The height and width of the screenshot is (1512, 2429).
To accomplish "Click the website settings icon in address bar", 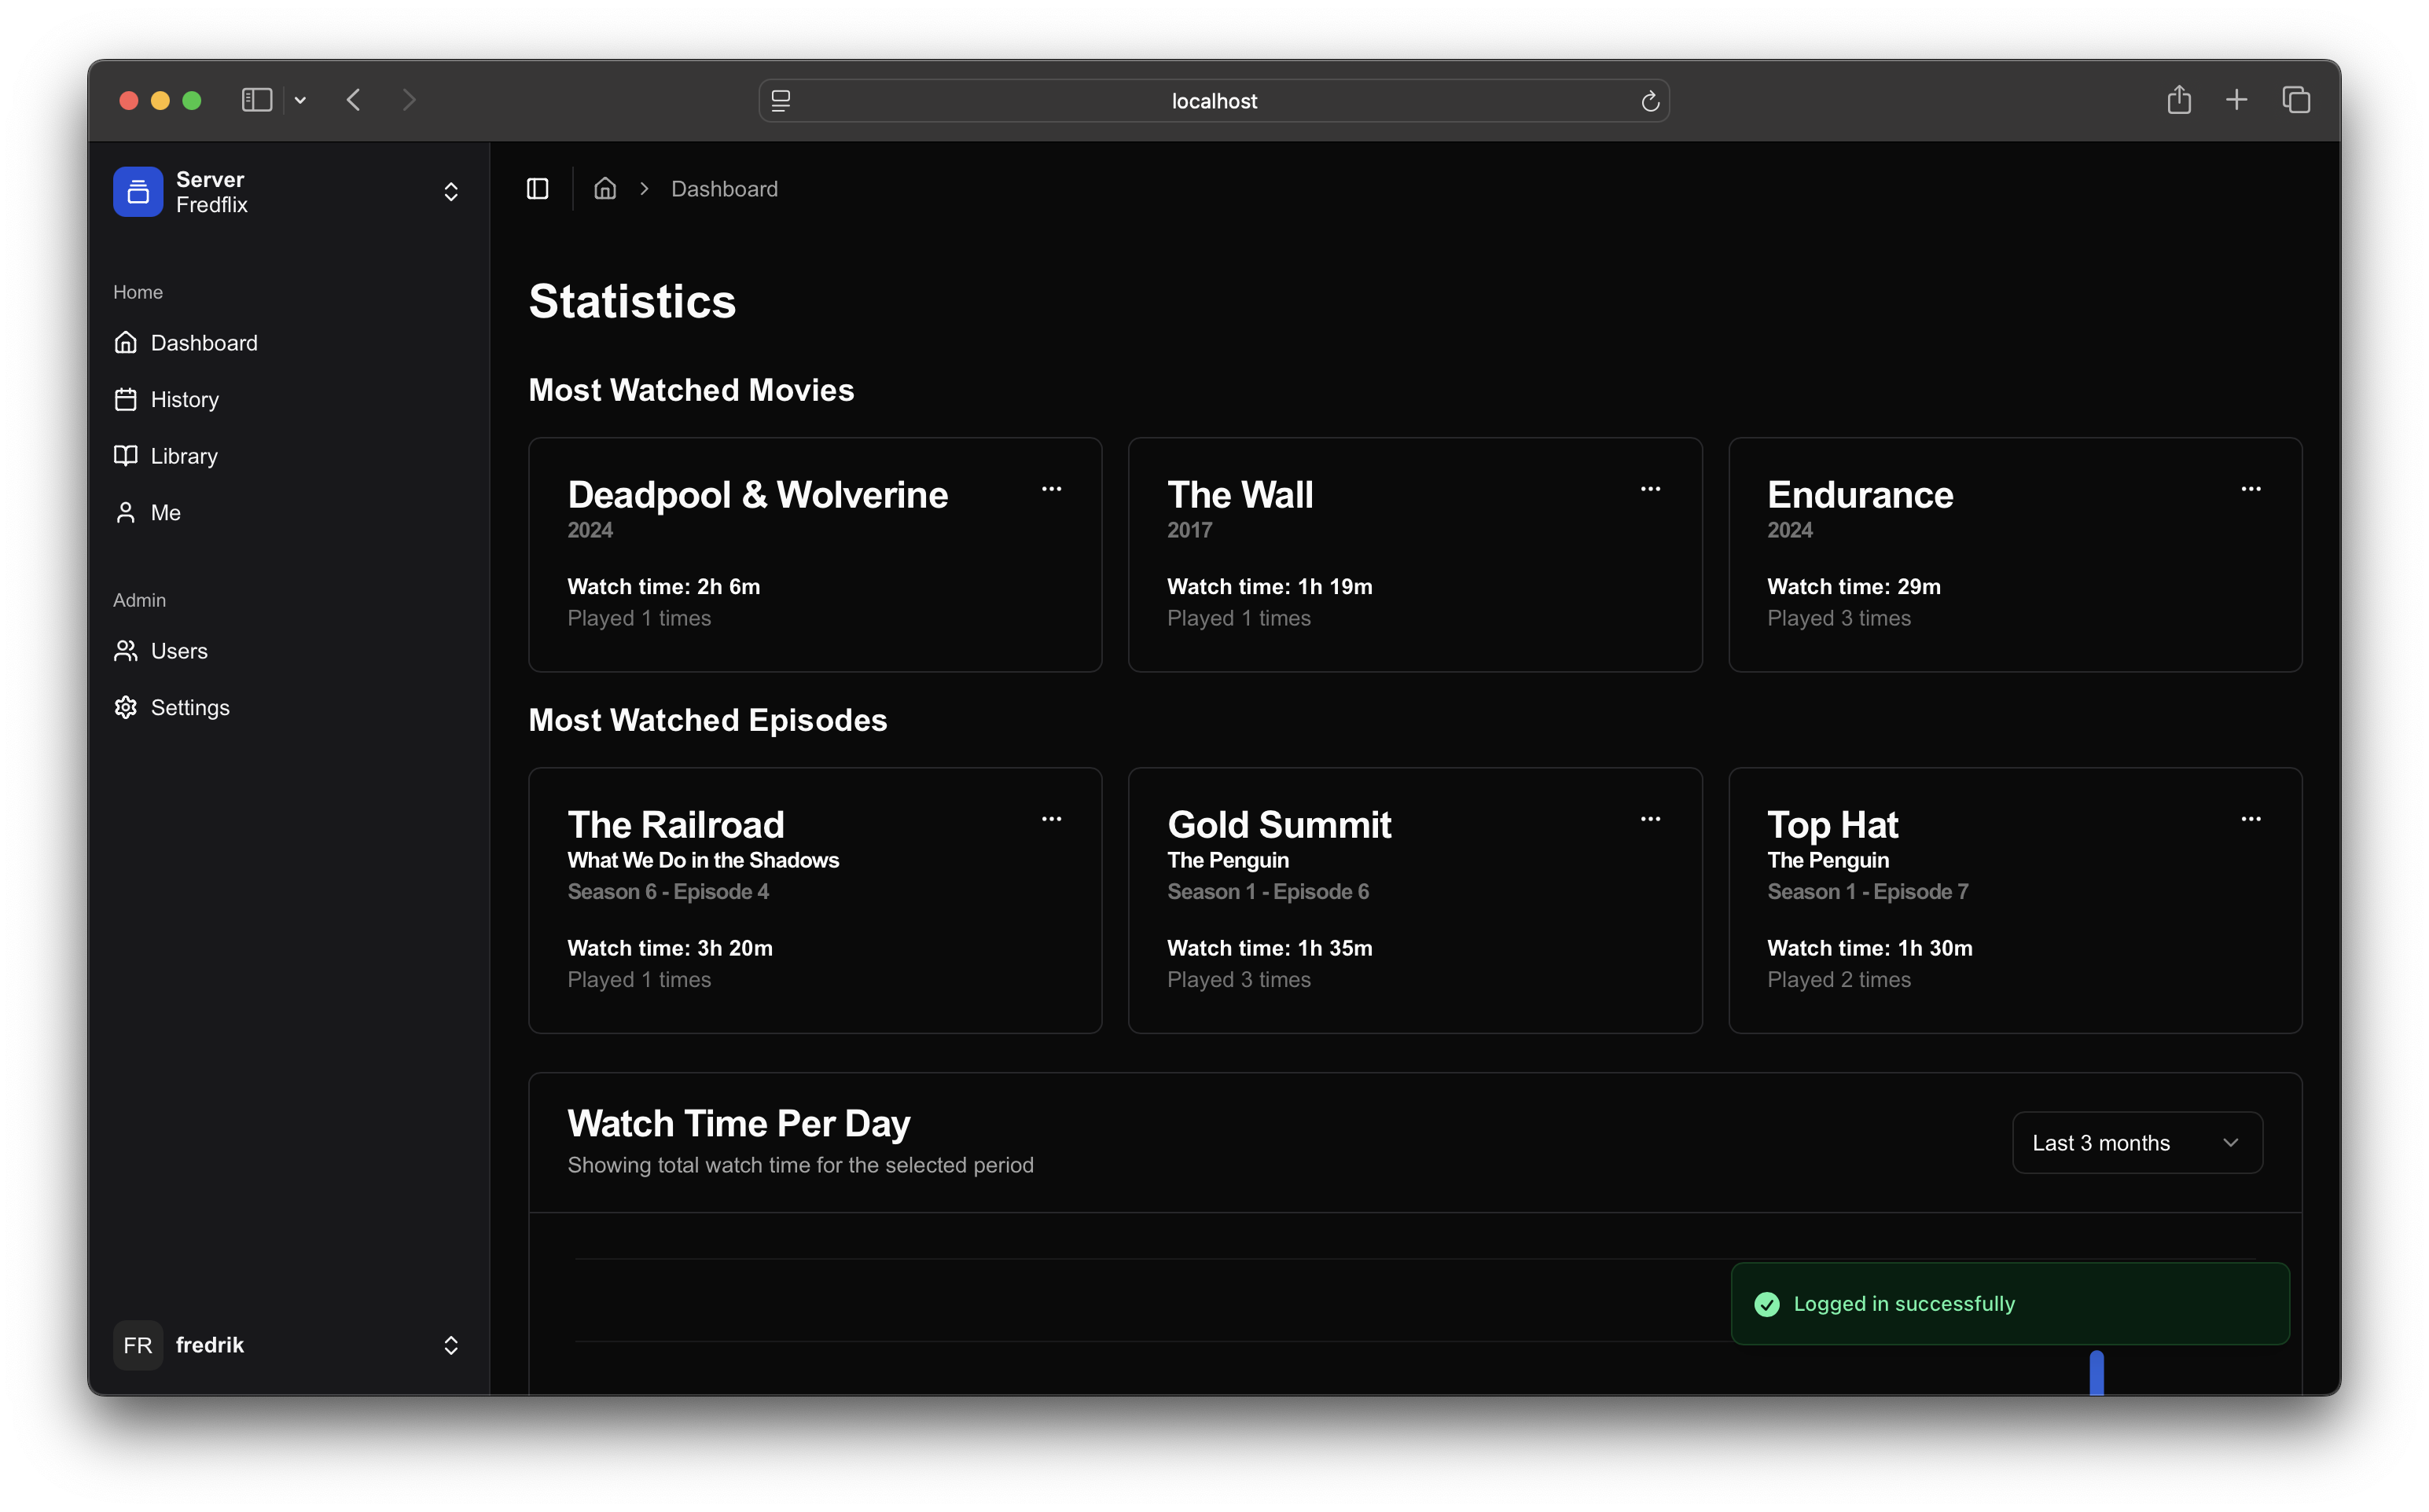I will 781,101.
